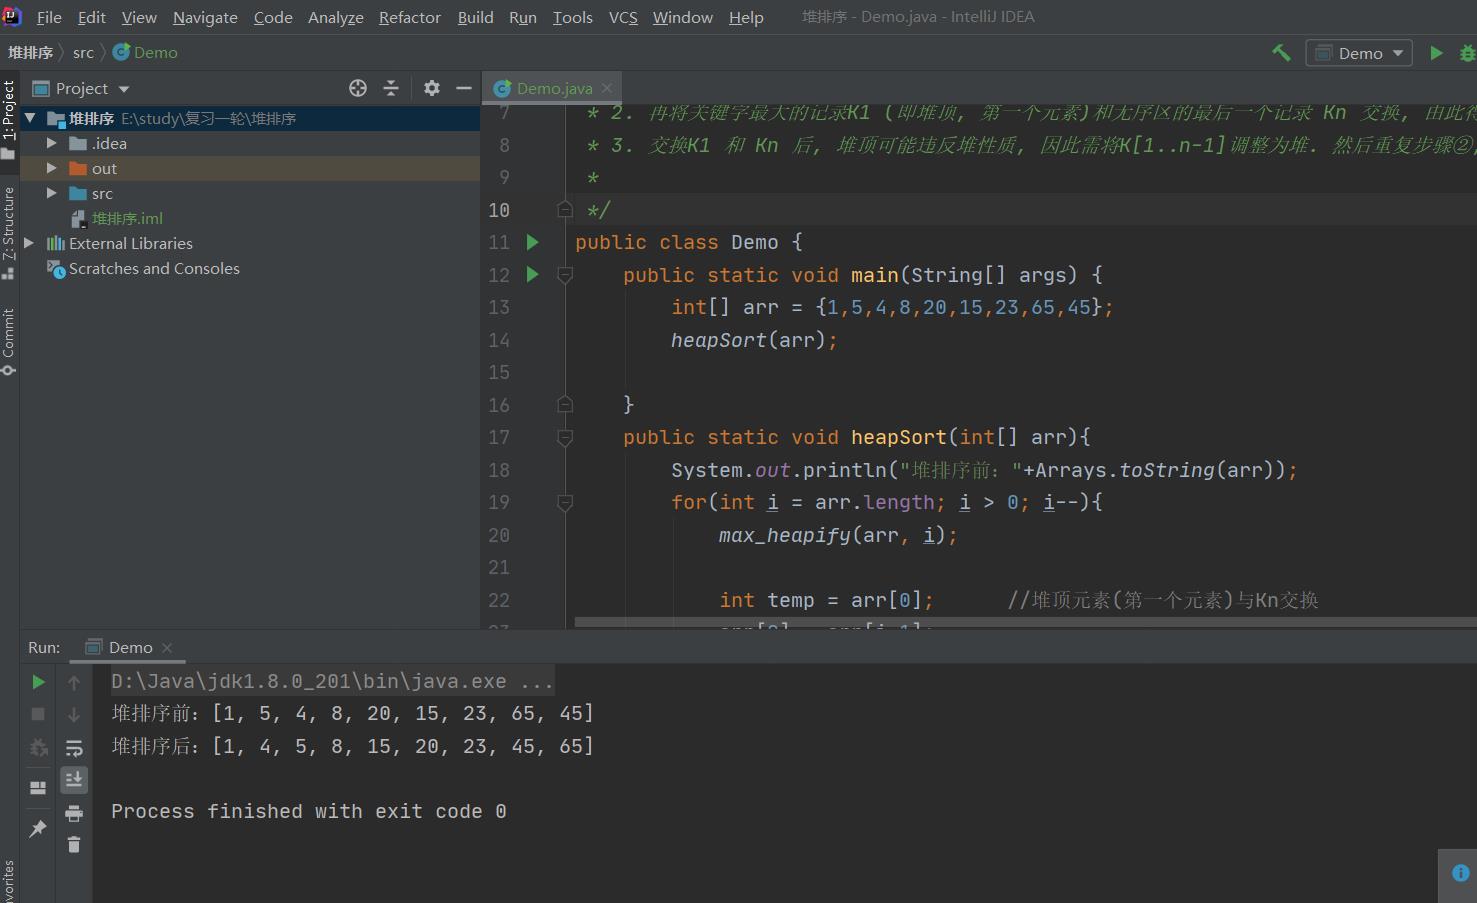Click line number 20 in gutter
This screenshot has width=1477, height=903.
pyautogui.click(x=498, y=535)
